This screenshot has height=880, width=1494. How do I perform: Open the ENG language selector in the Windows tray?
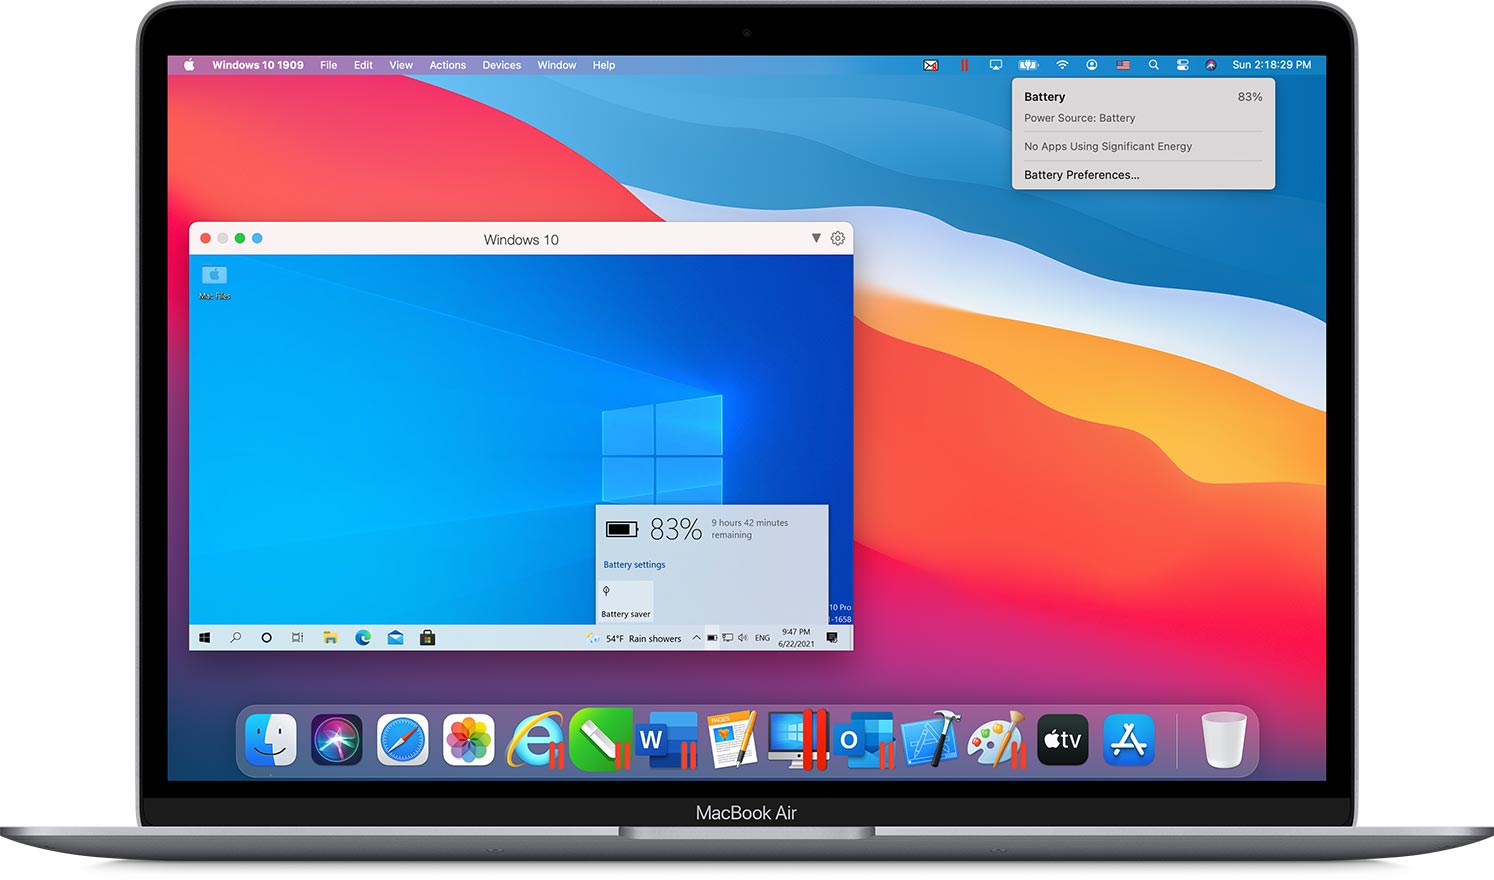pos(762,638)
